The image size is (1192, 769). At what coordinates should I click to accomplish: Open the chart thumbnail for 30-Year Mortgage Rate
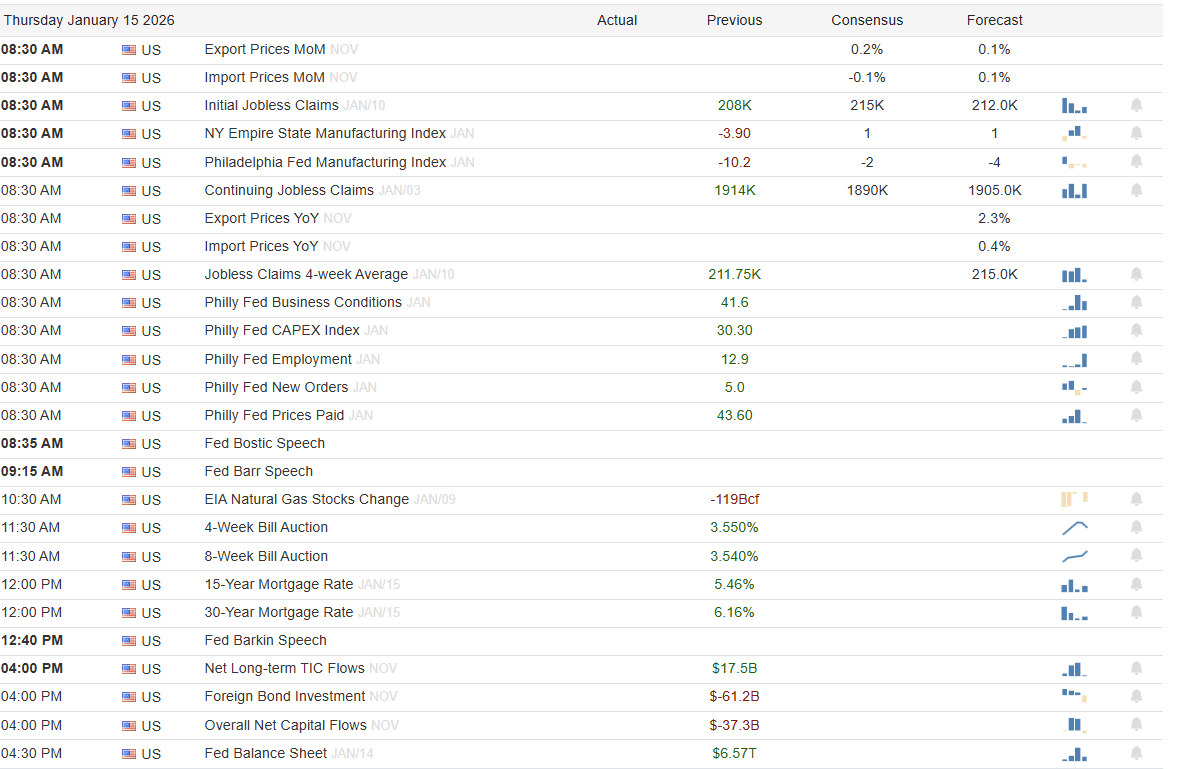pyautogui.click(x=1074, y=612)
